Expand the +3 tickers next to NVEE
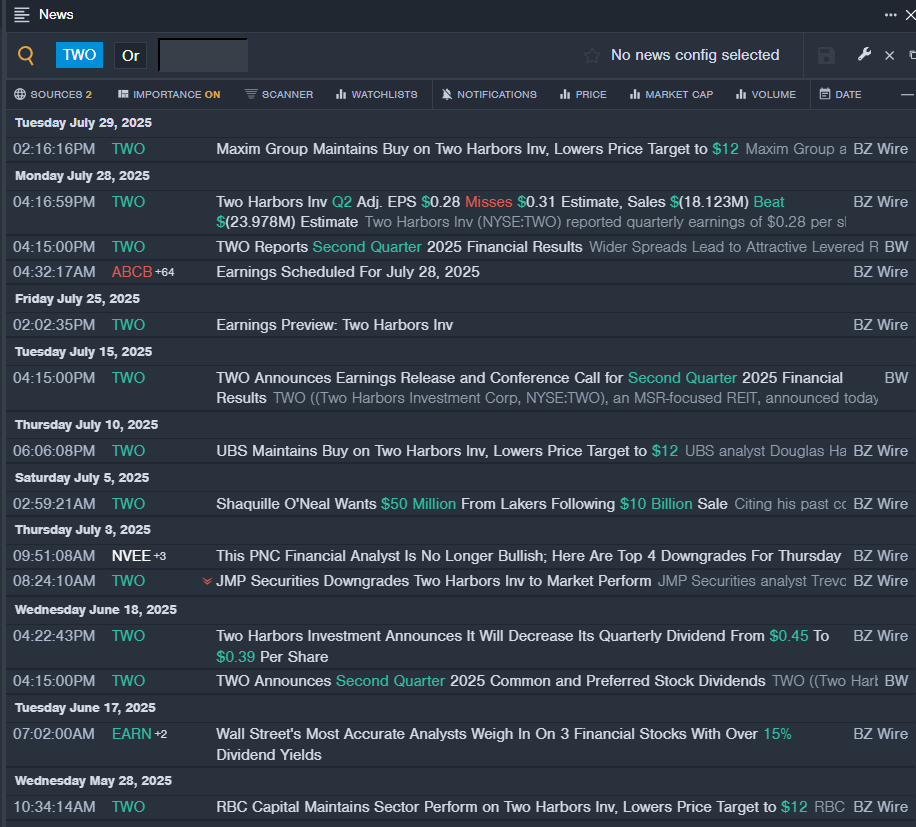916x827 pixels. pyautogui.click(x=159, y=556)
